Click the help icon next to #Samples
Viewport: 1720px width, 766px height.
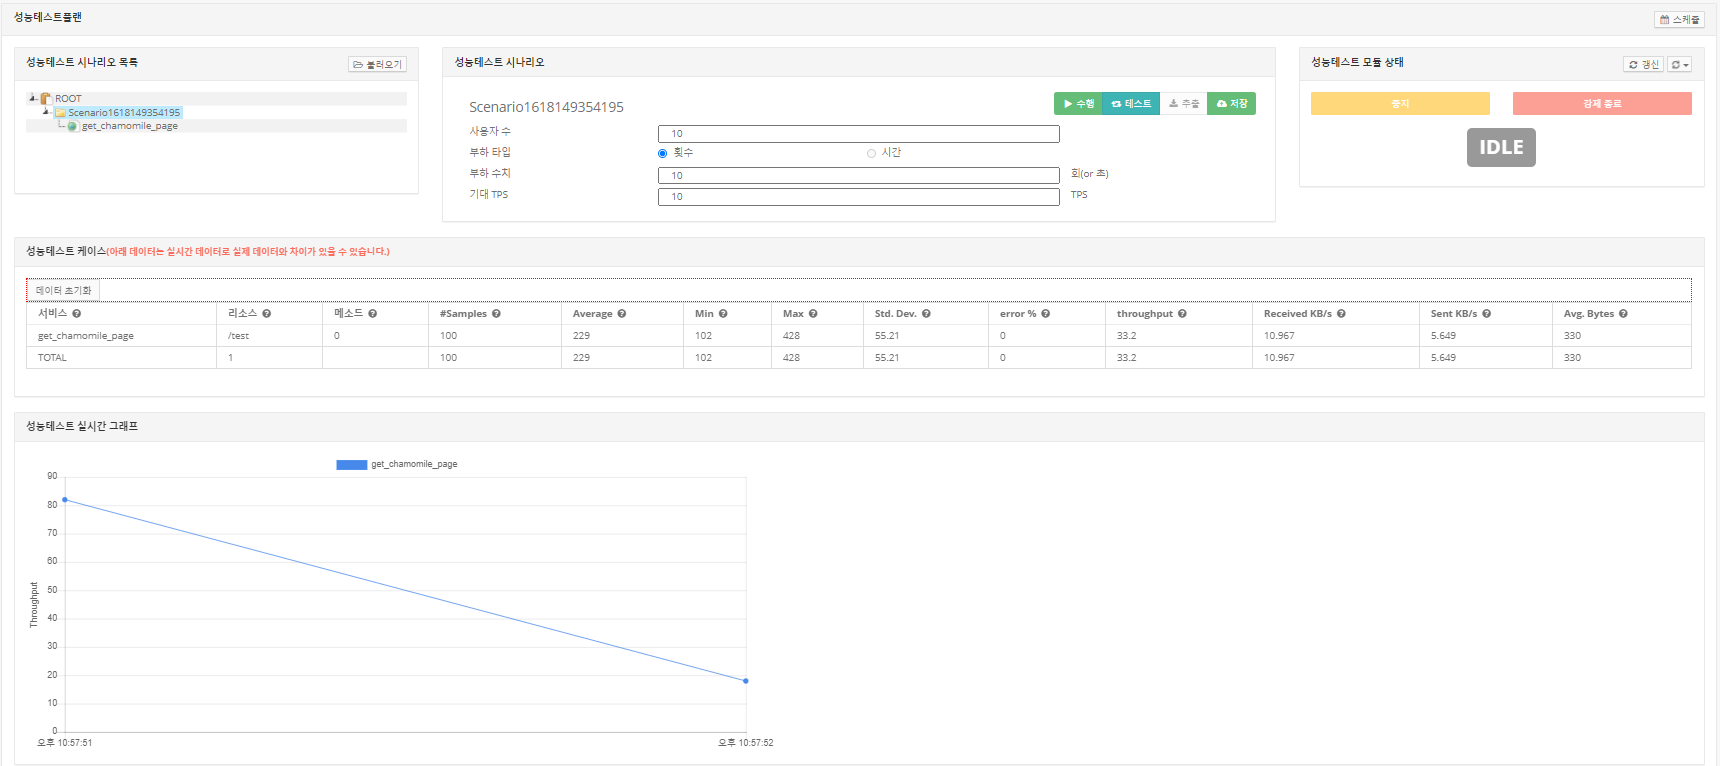[497, 314]
